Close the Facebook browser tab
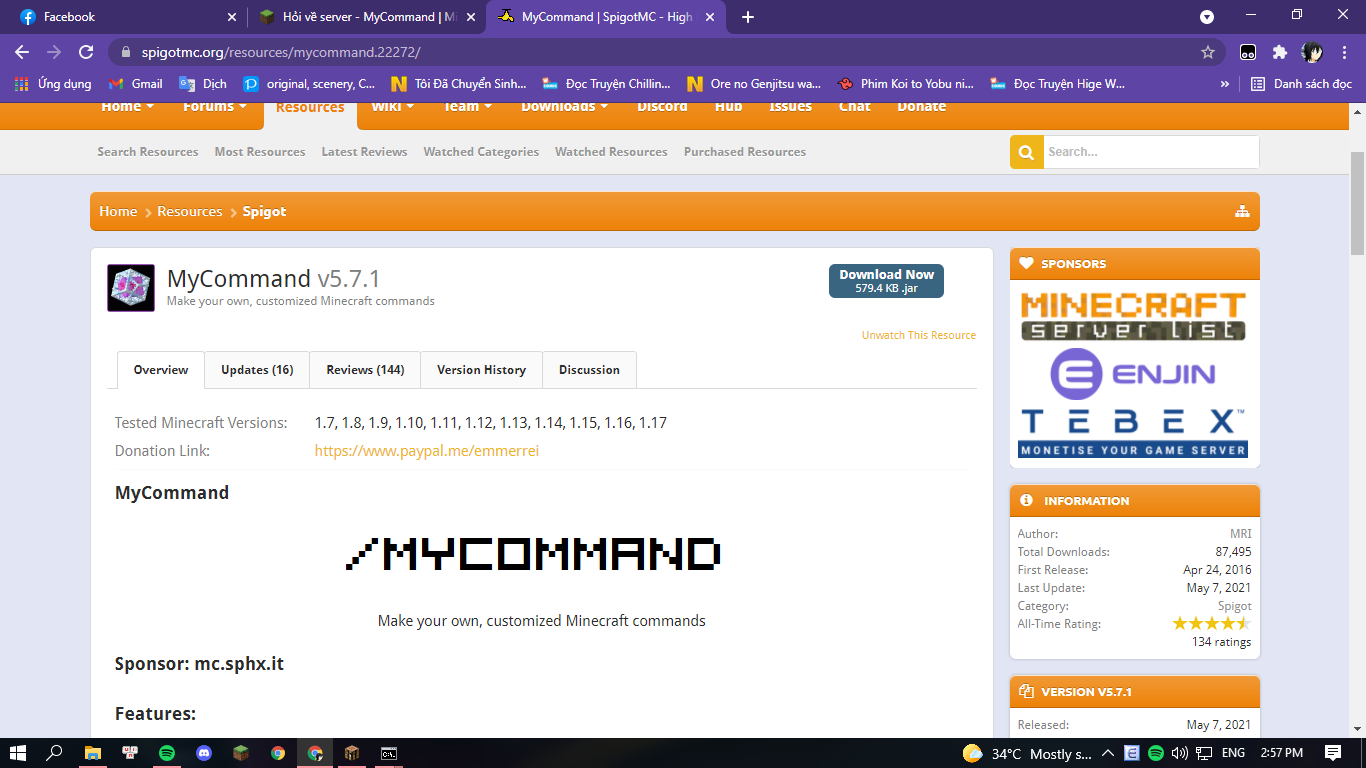Viewport: 1366px width, 768px height. [x=232, y=17]
